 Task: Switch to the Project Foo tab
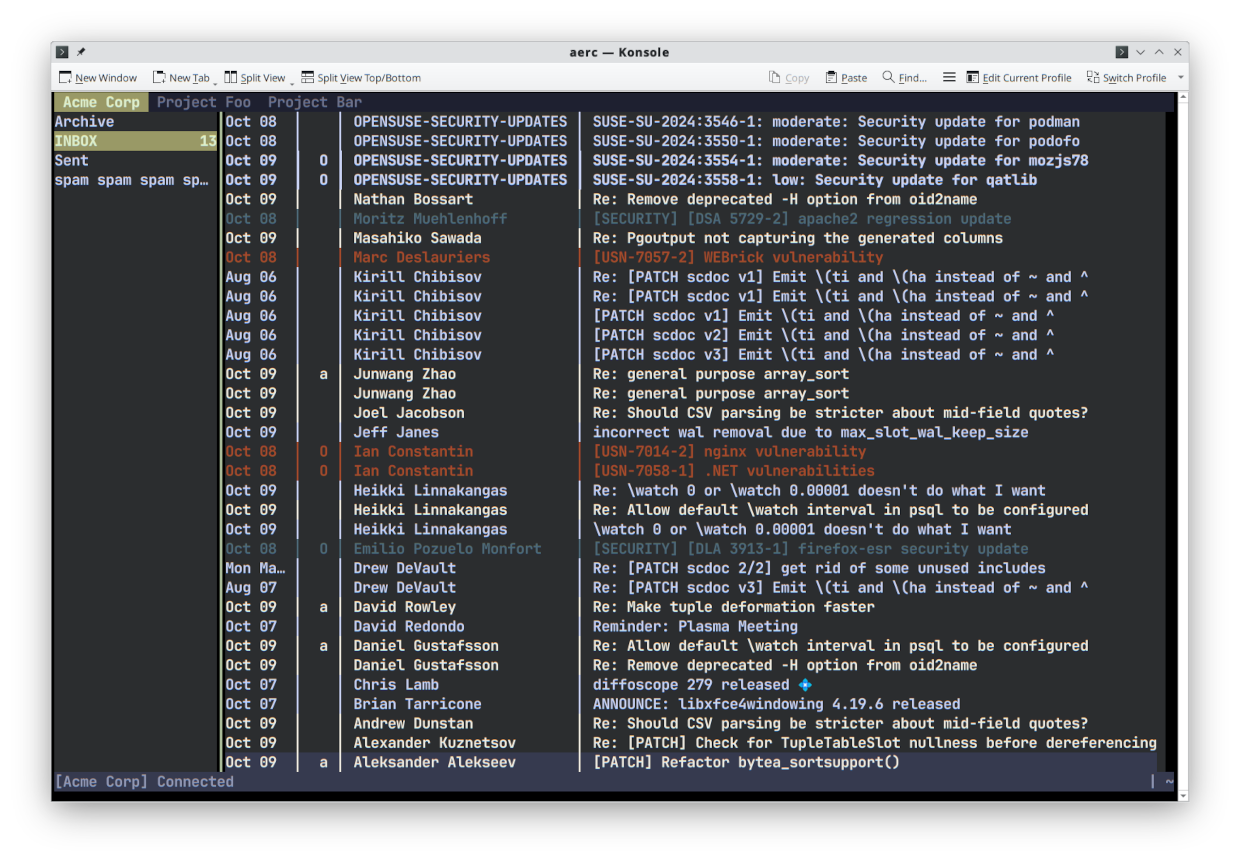204,102
